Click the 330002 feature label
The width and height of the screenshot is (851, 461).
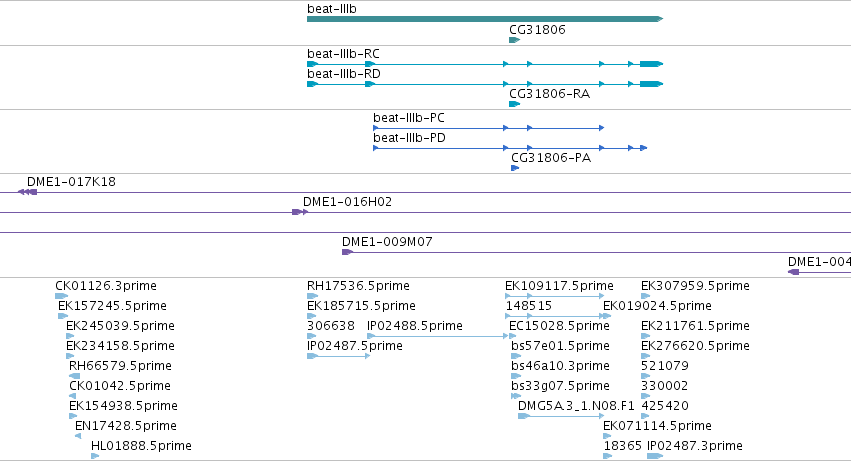(x=665, y=386)
